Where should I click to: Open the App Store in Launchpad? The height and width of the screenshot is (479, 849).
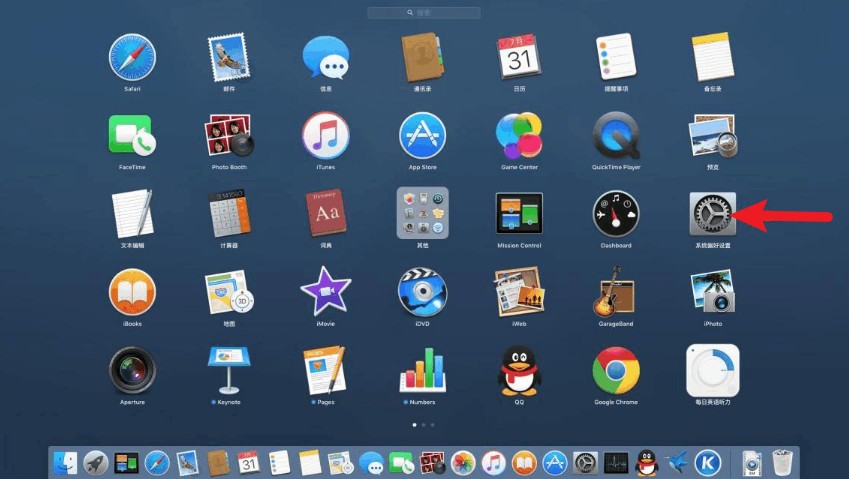point(422,135)
